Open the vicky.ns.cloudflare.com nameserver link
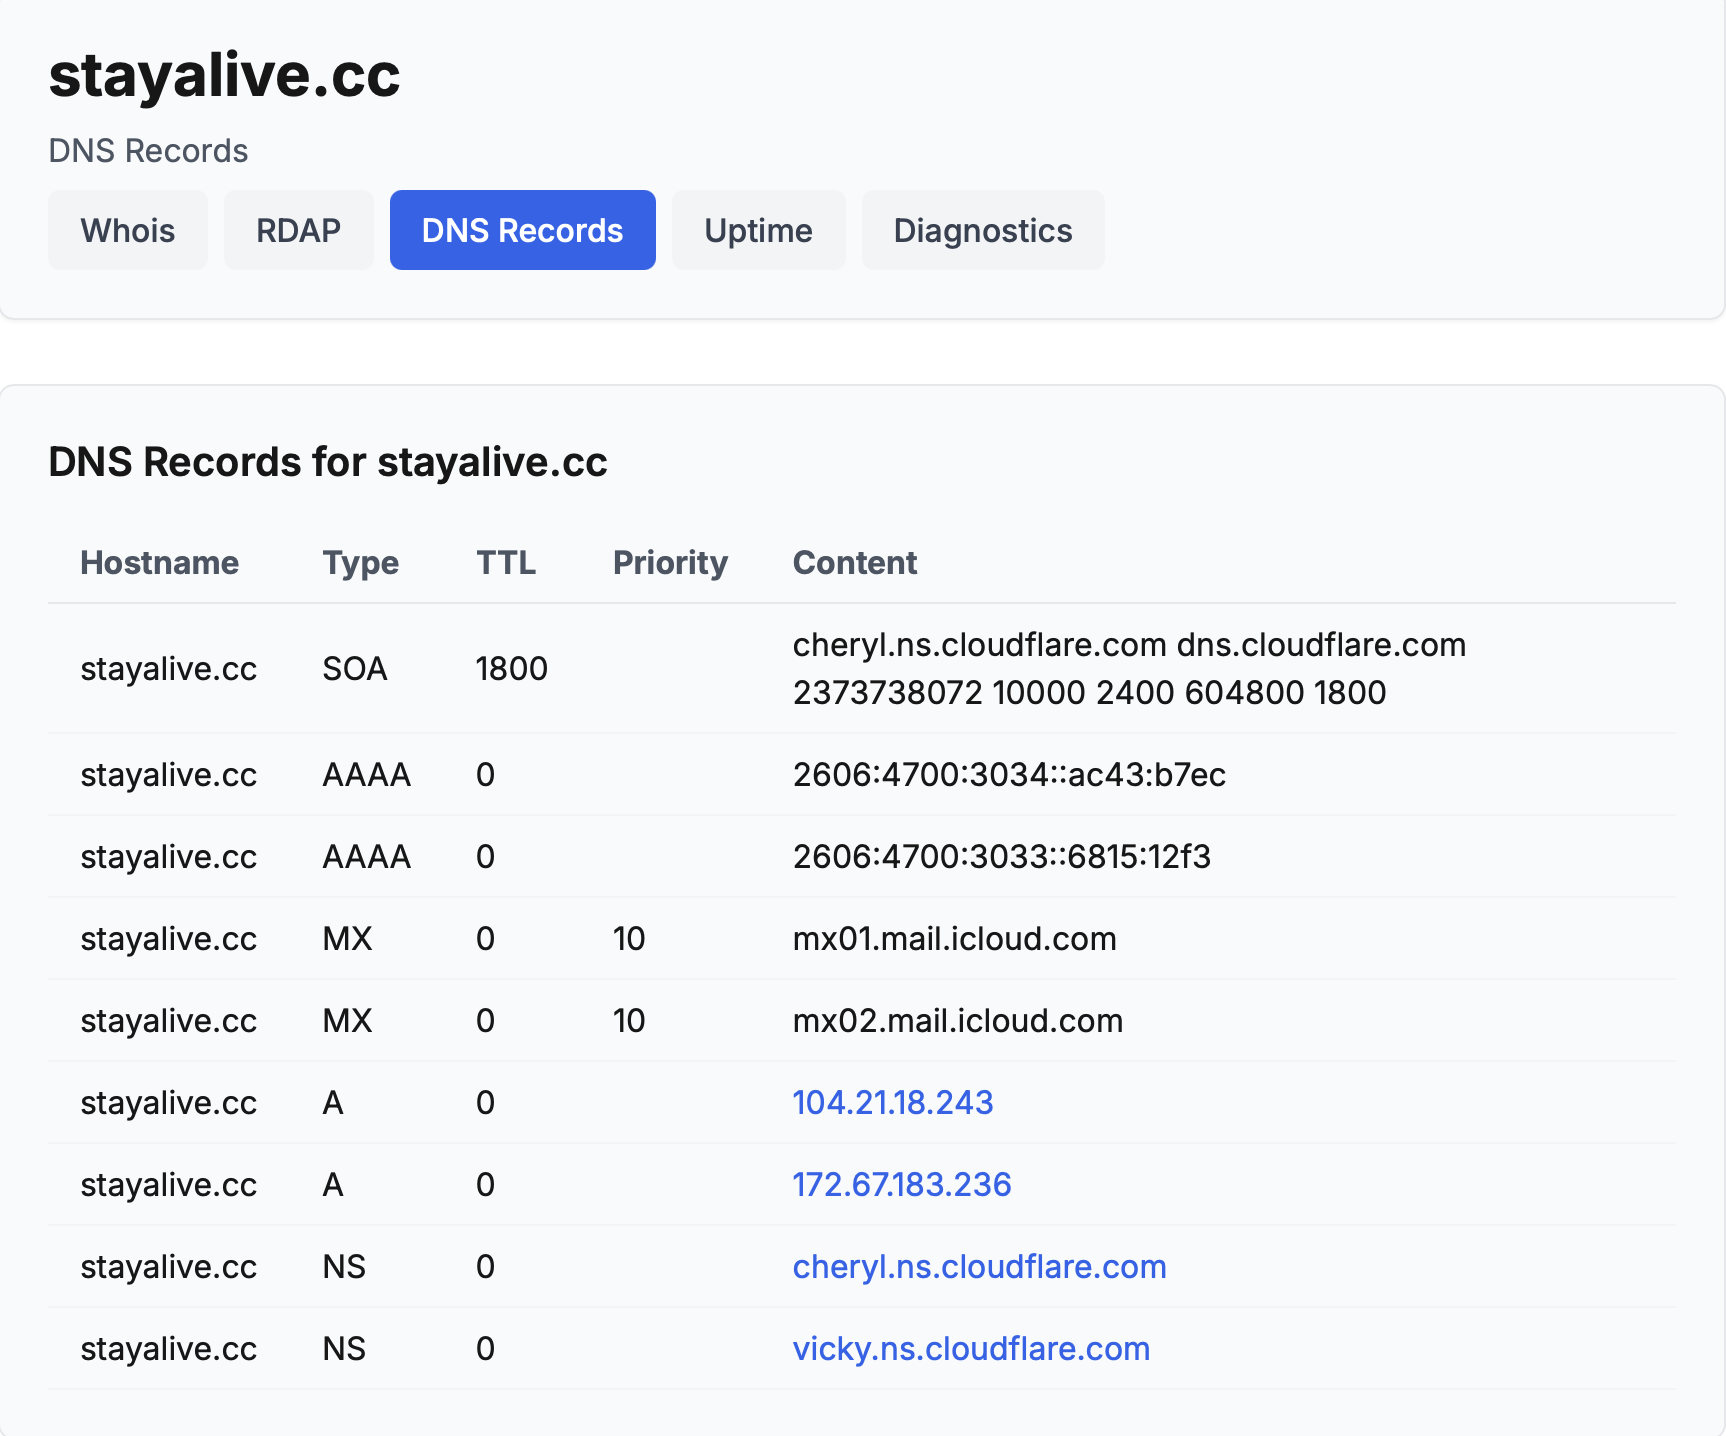This screenshot has width=1726, height=1436. click(x=971, y=1348)
